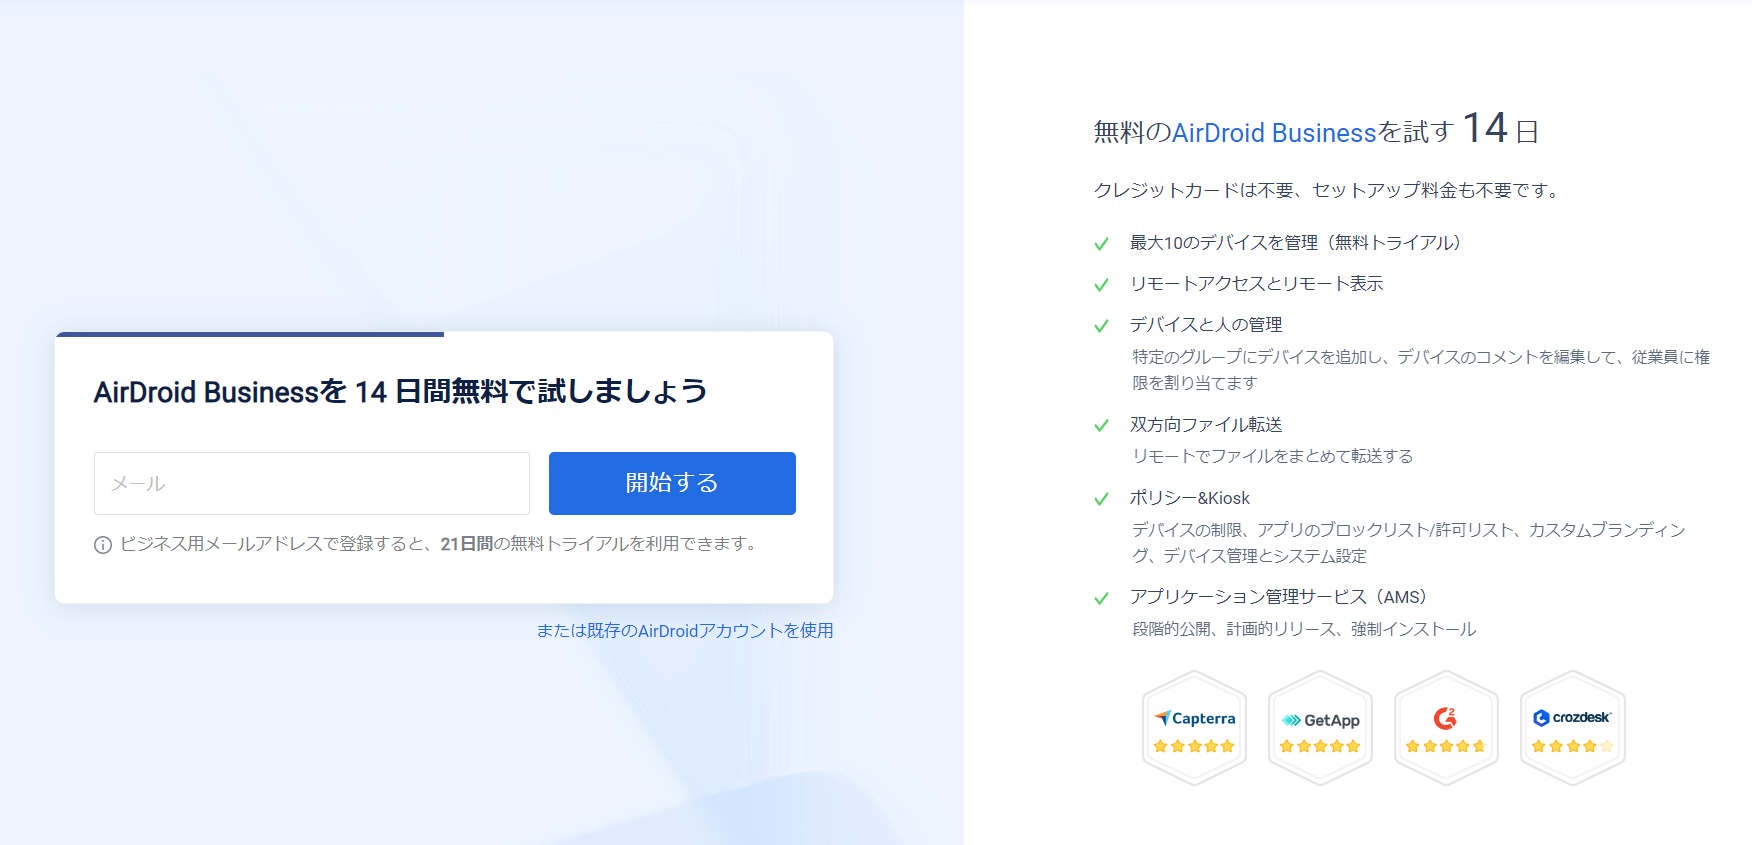Image resolution: width=1752 pixels, height=845 pixels.
Task: Click text リモートアクセスとリモート表示
Action: click(1257, 284)
